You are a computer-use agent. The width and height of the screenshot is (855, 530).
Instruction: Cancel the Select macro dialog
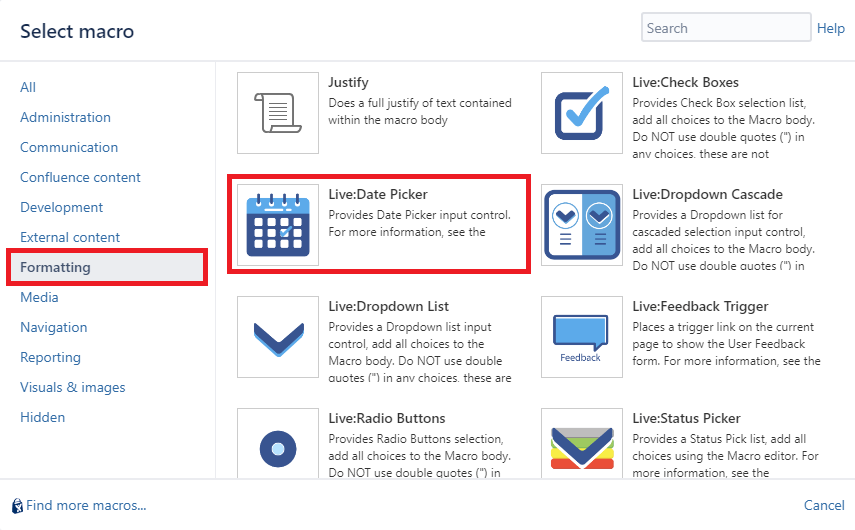824,506
